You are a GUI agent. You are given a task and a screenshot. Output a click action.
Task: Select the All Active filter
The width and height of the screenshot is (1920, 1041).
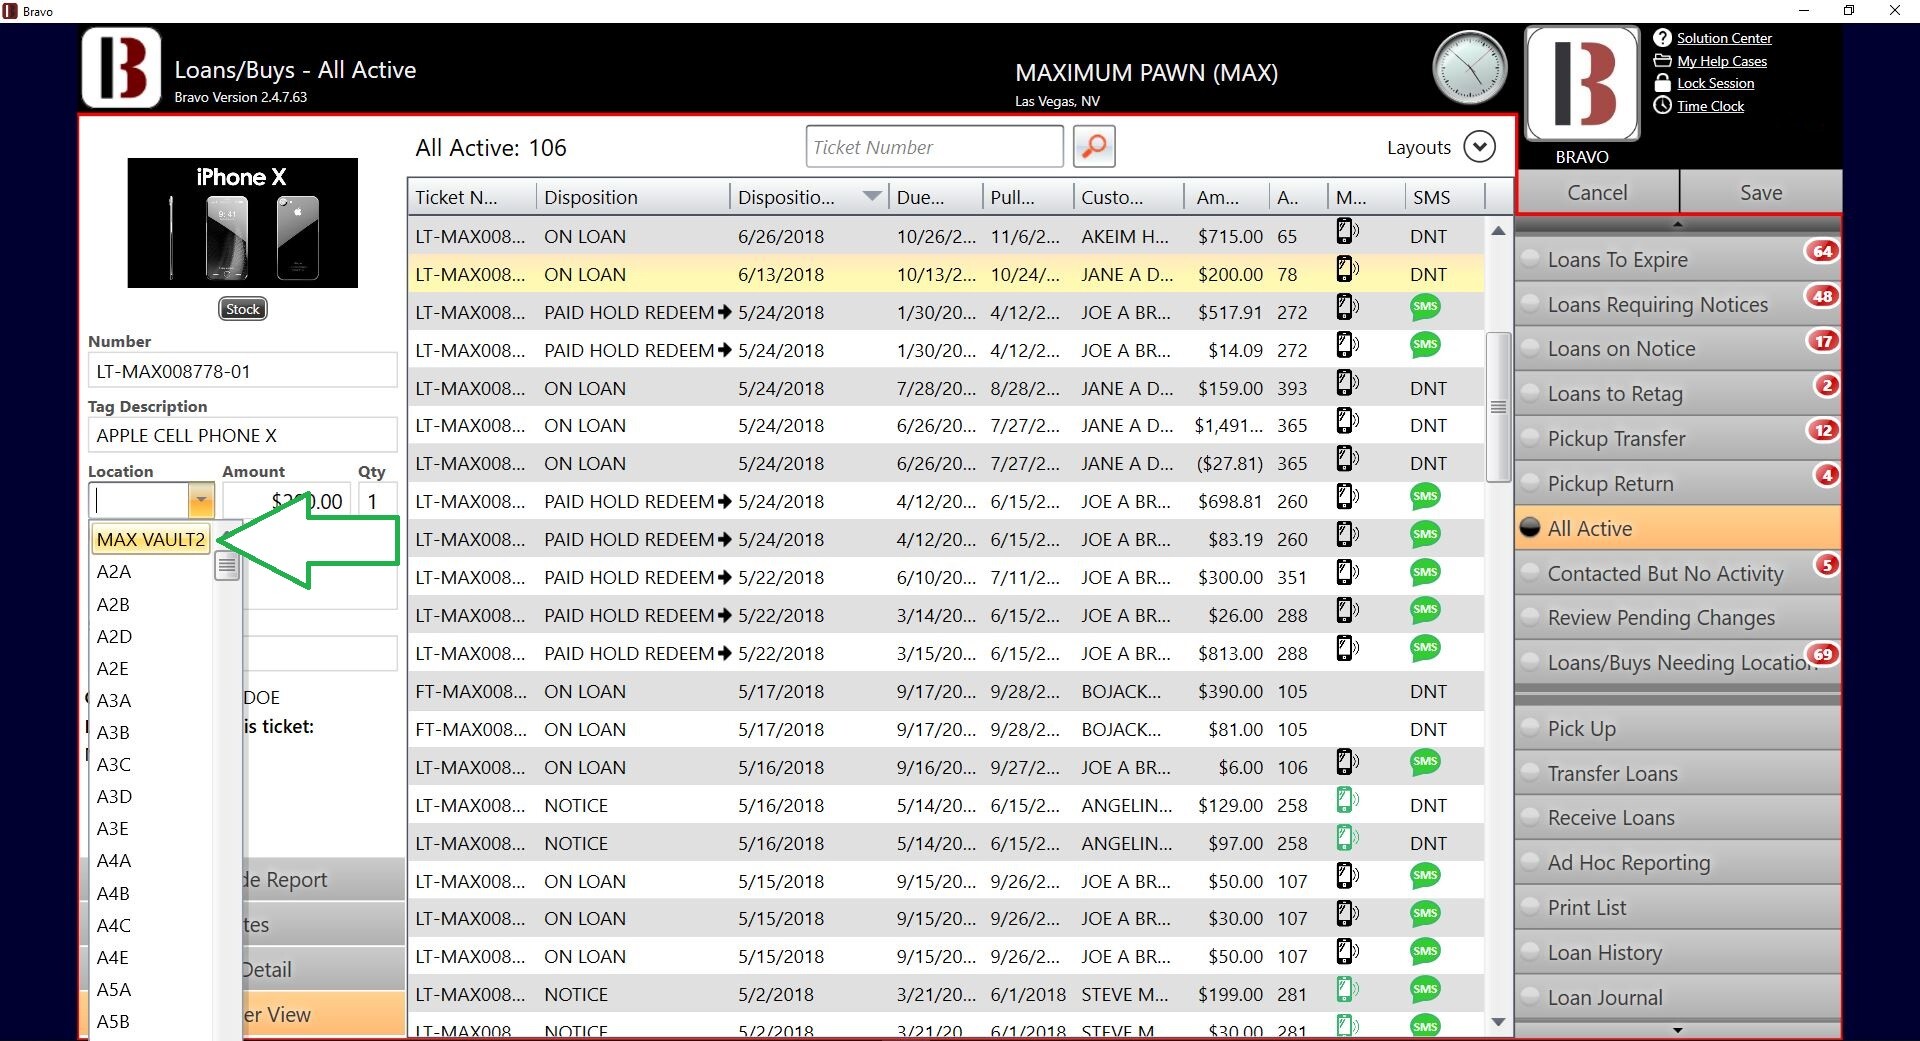(x=1678, y=528)
